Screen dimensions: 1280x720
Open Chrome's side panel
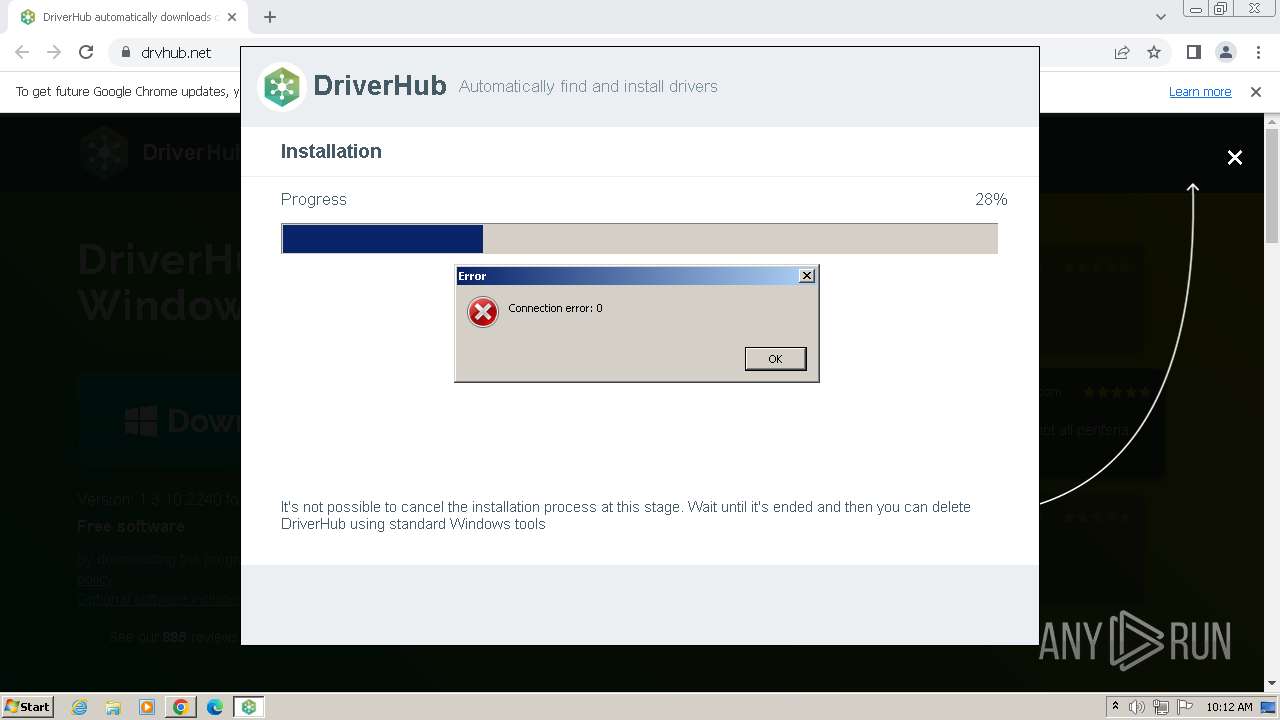click(x=1193, y=52)
